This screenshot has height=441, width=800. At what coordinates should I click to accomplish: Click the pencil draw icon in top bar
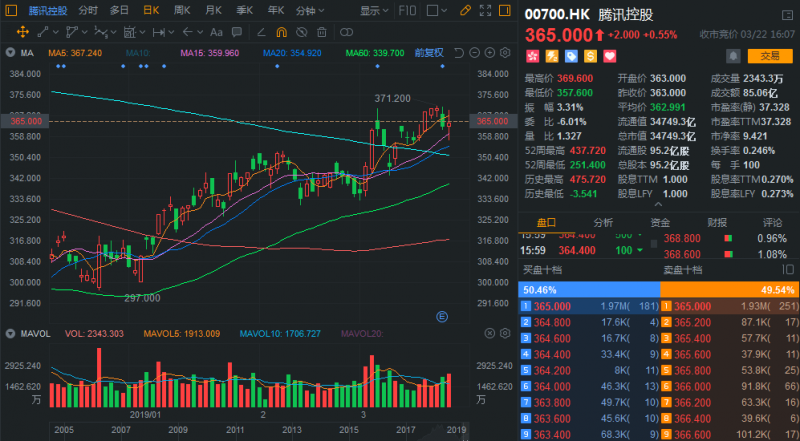pos(464,11)
